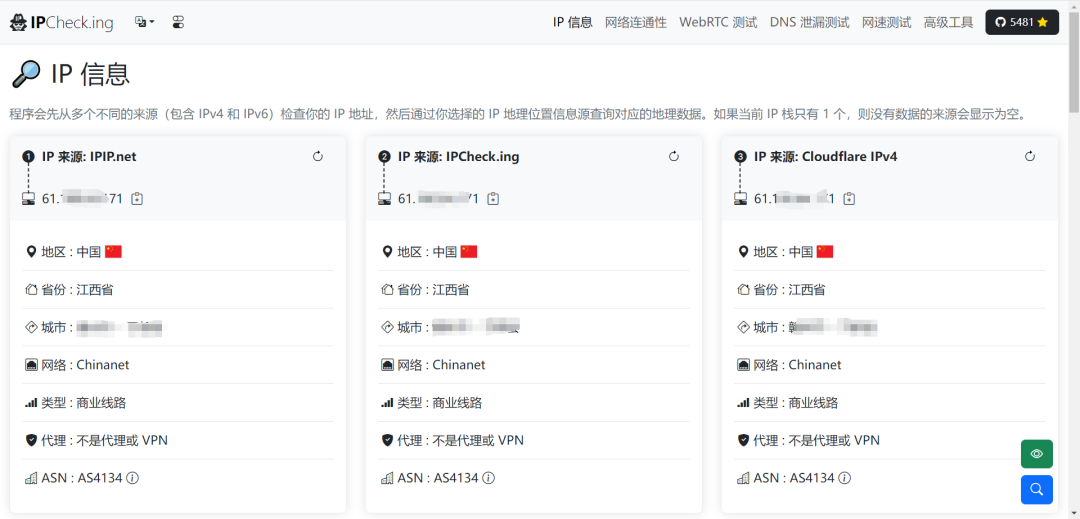The image size is (1080, 519).
Task: Open the blue search floating button
Action: point(1037,489)
